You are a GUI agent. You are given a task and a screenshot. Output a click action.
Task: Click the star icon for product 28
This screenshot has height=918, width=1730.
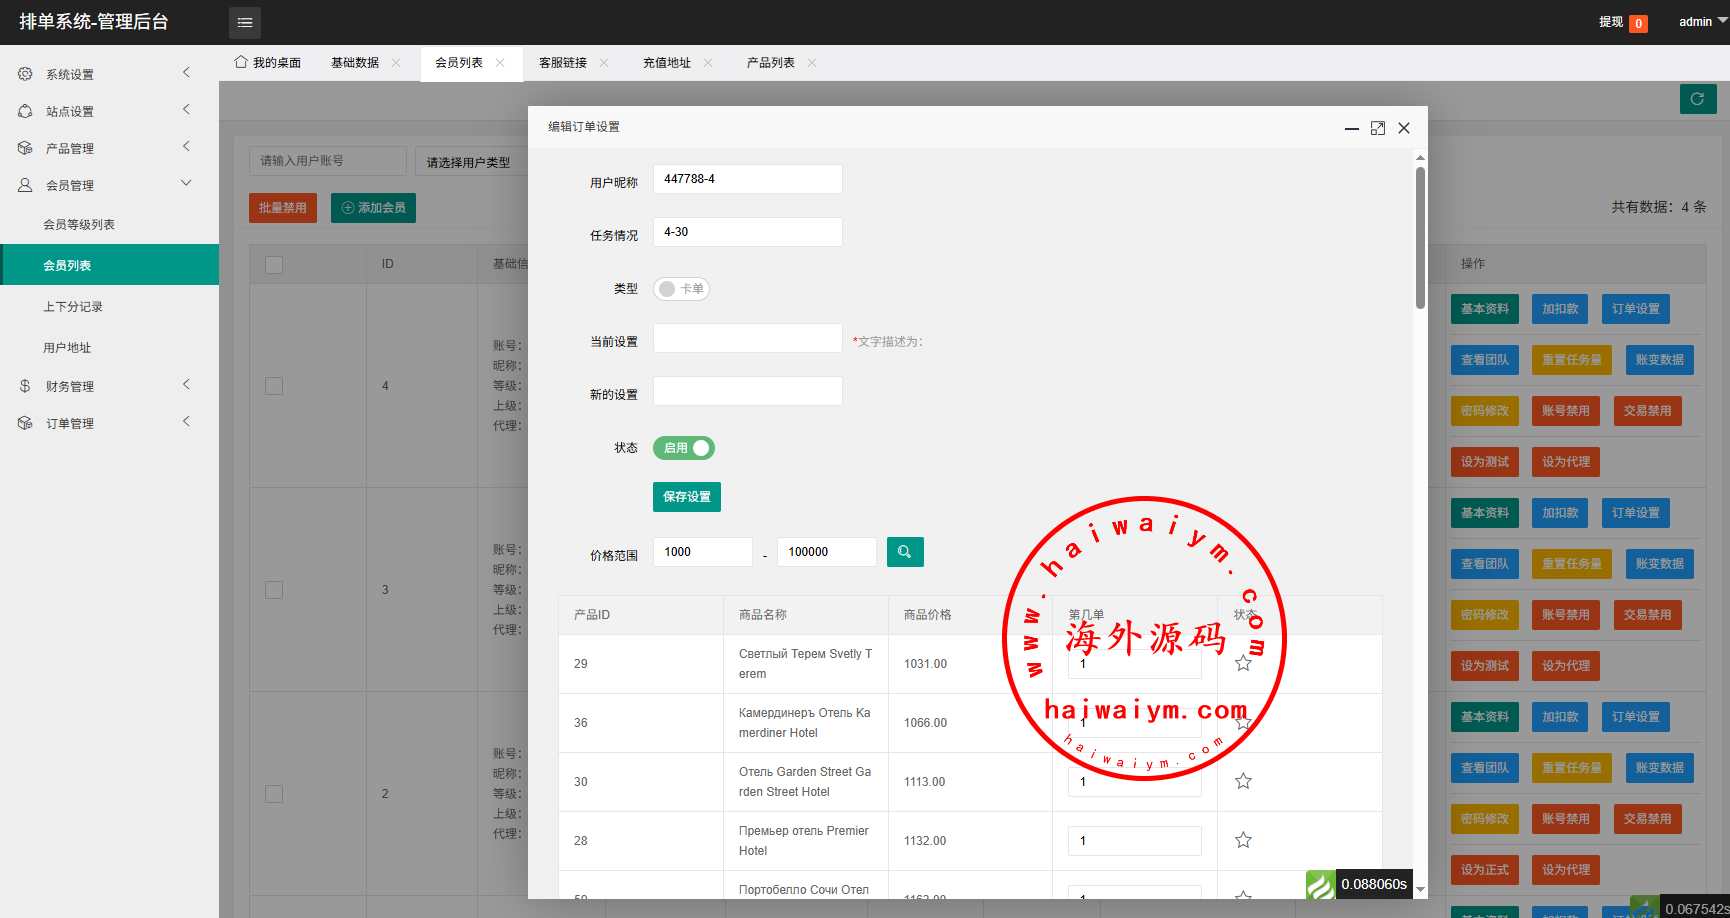tap(1243, 840)
